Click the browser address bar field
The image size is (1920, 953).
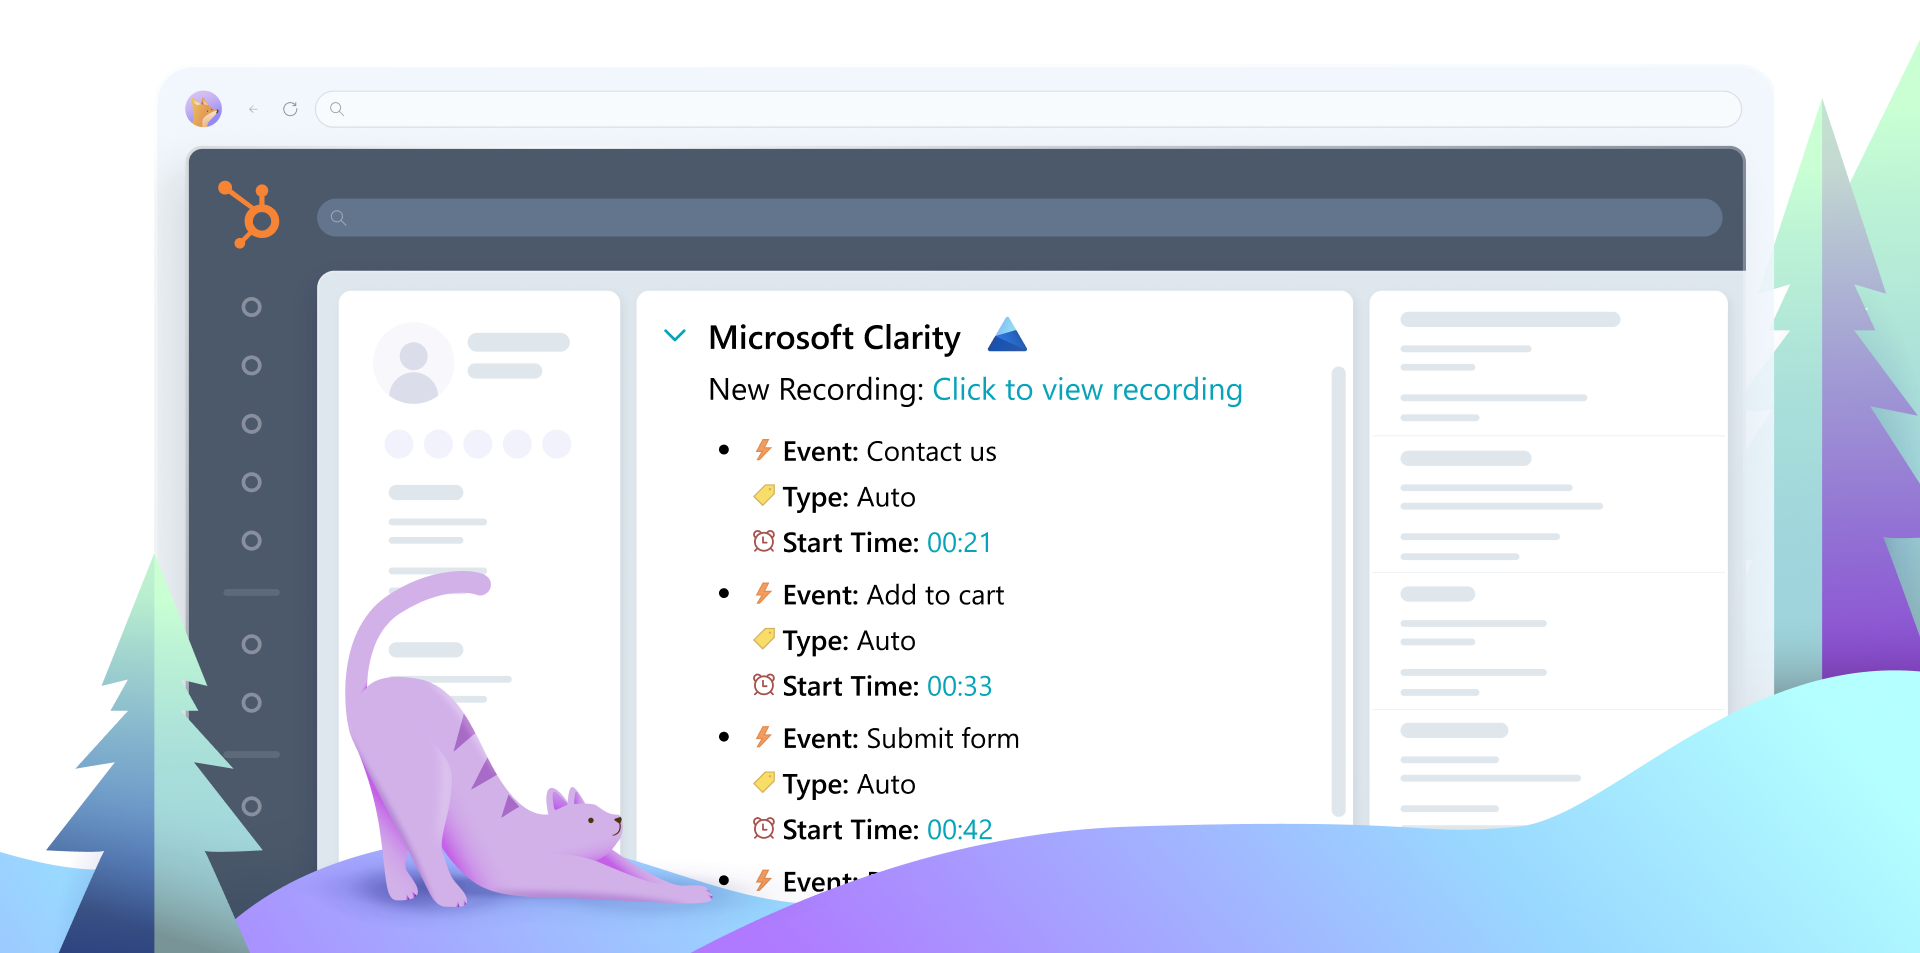tap(1028, 109)
